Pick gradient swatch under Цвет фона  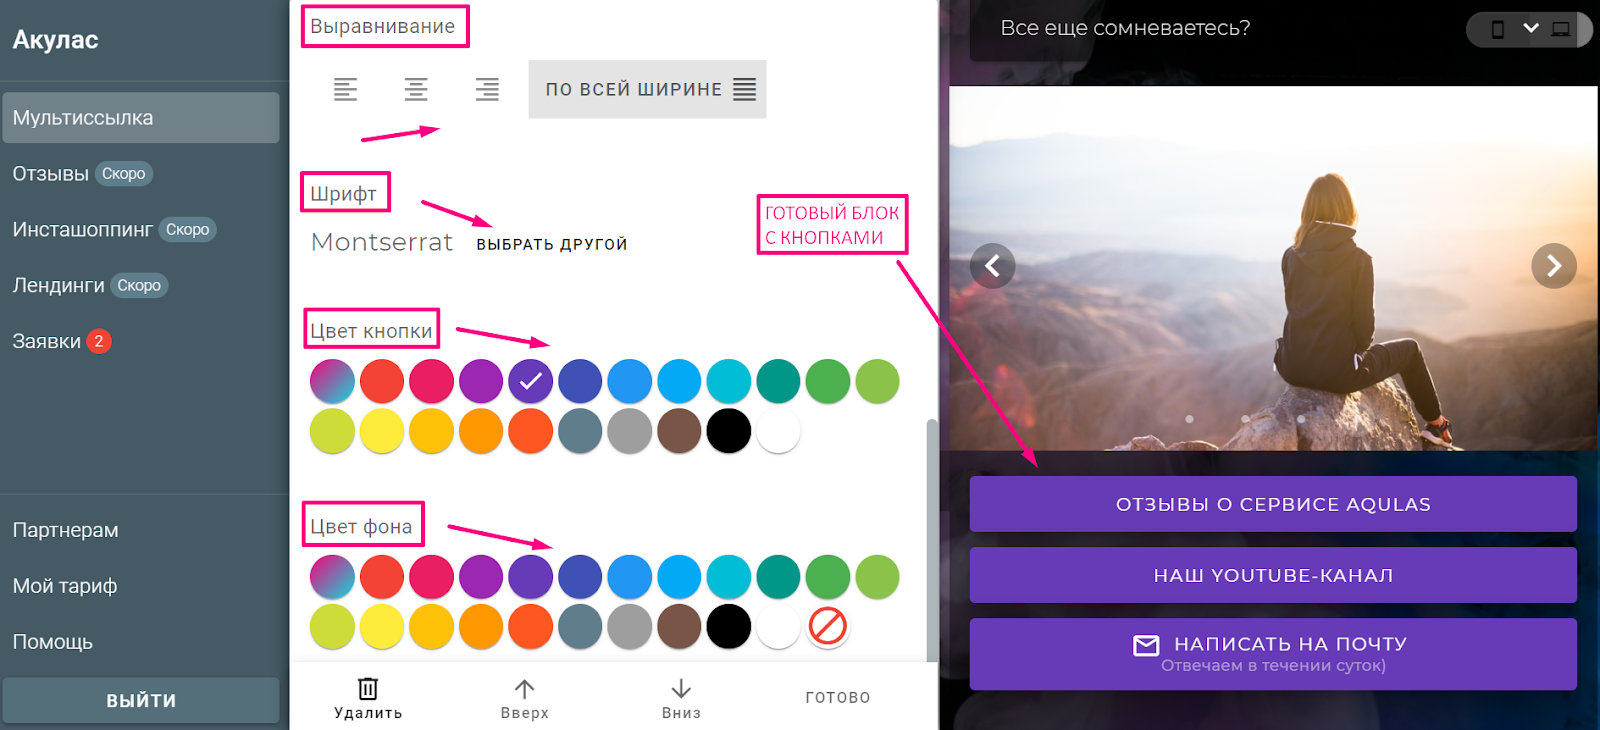click(332, 576)
